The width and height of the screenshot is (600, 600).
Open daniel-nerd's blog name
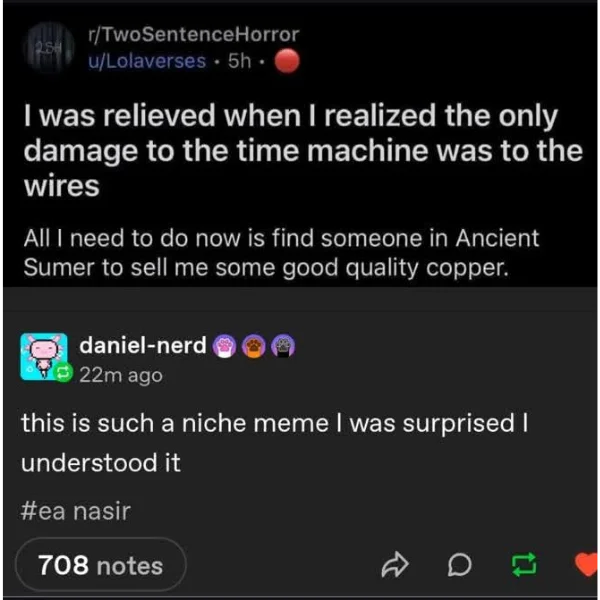(x=143, y=345)
